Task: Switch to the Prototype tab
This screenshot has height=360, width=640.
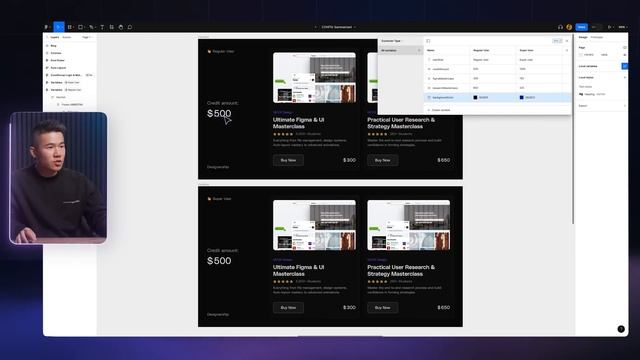Action: 597,37
